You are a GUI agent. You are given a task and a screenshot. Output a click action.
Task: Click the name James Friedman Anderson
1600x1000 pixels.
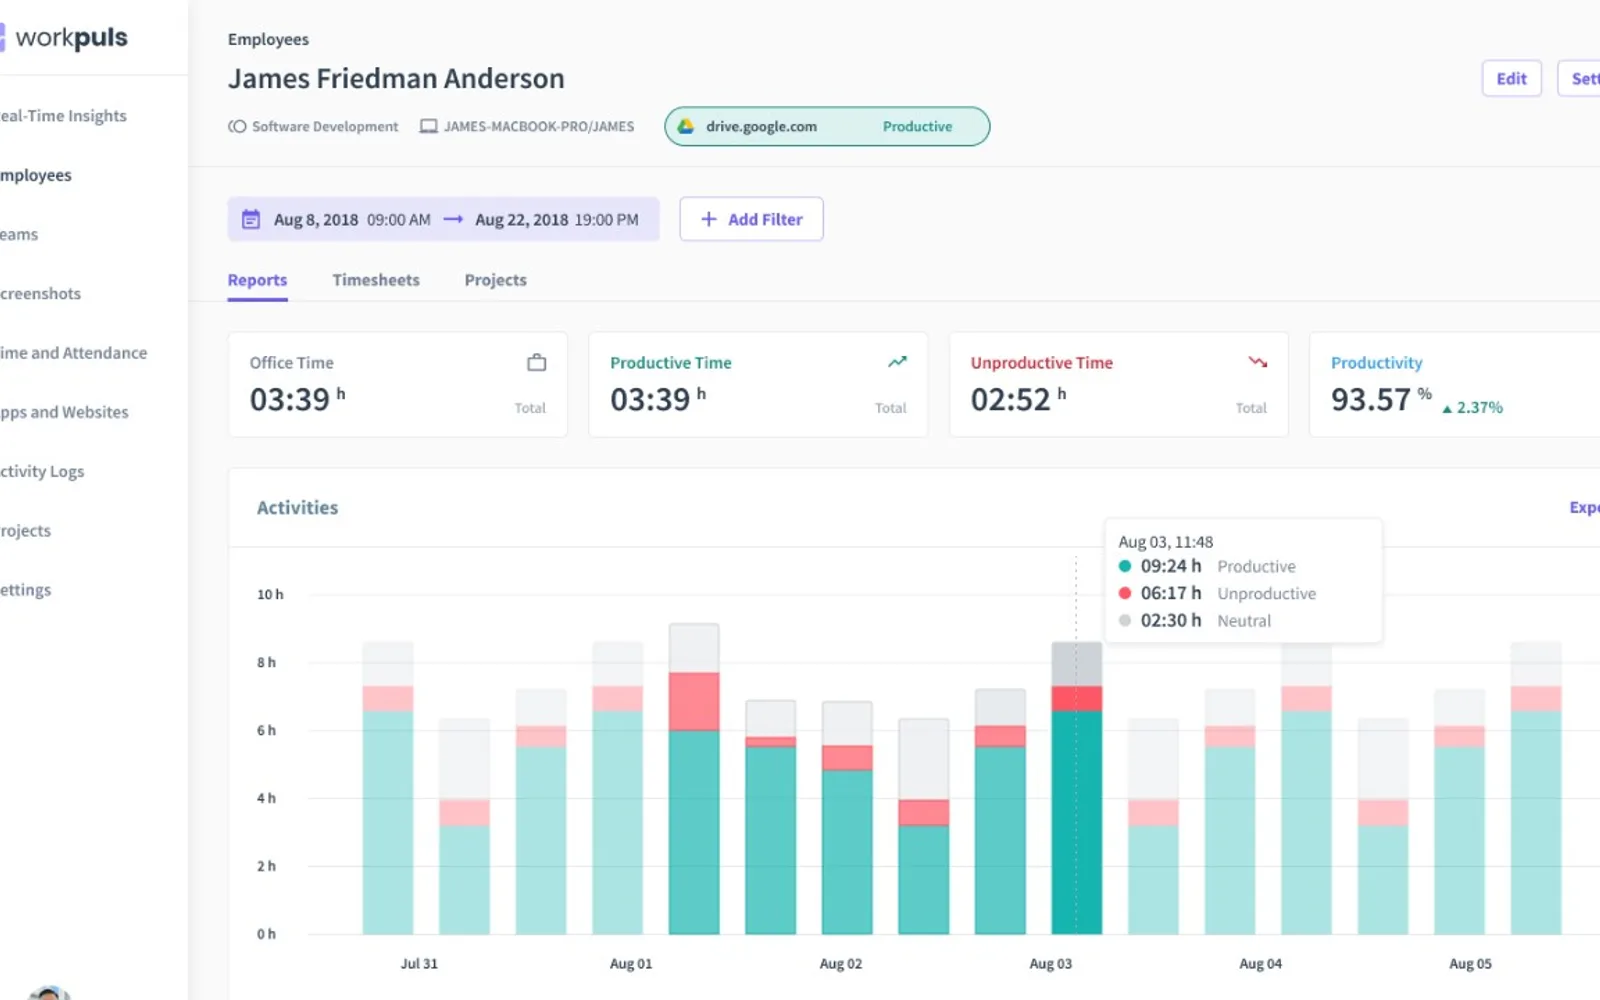[x=396, y=79]
